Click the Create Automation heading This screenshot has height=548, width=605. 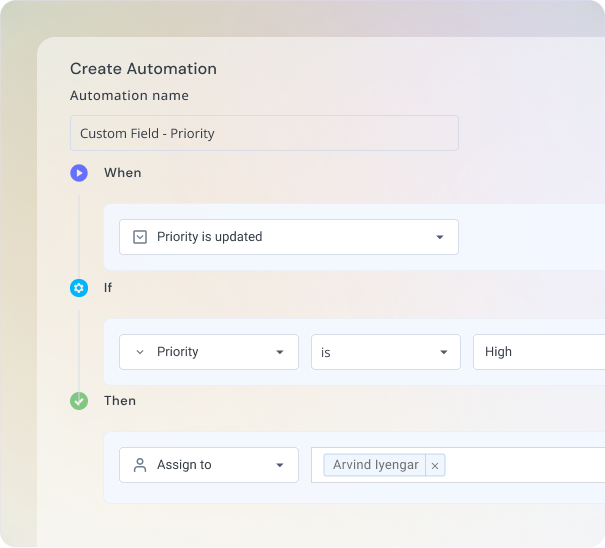[x=143, y=69]
